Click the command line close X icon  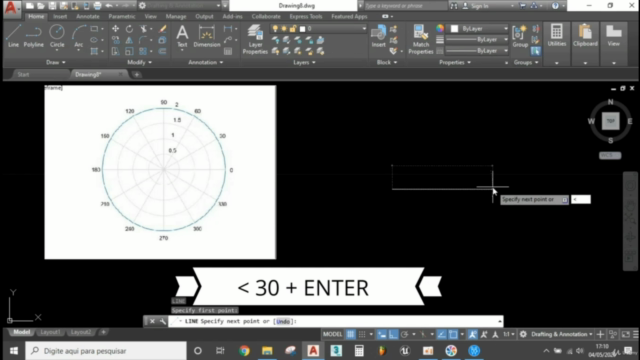(x=152, y=321)
